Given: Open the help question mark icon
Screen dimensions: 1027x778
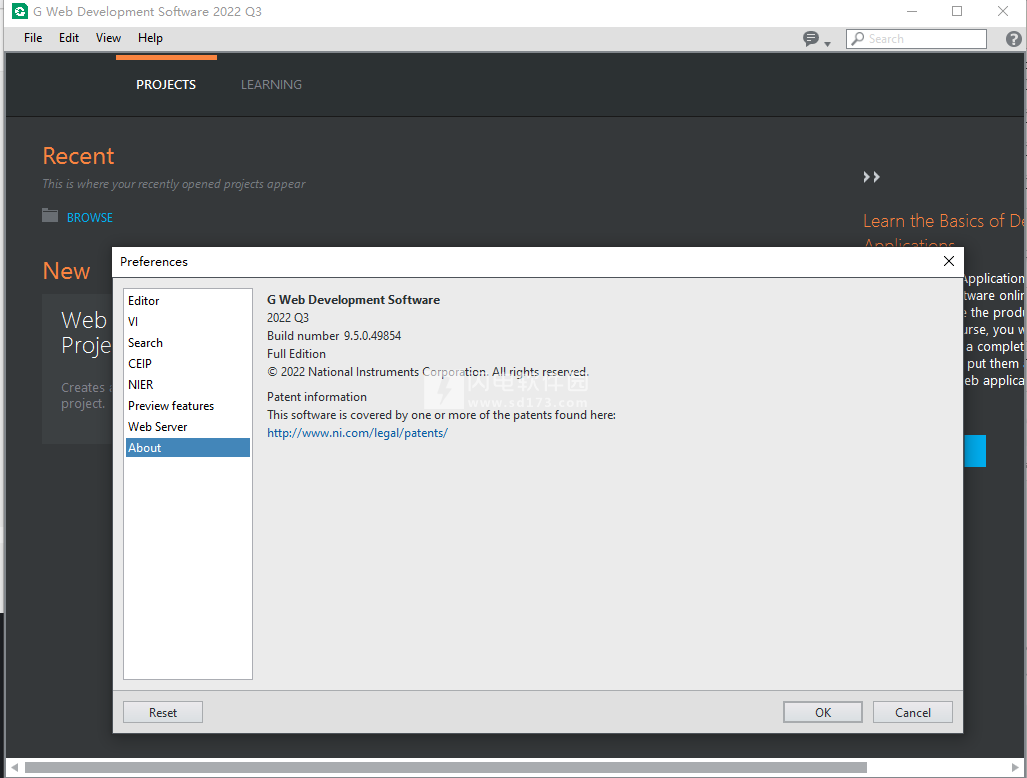Looking at the screenshot, I should click(x=1012, y=39).
